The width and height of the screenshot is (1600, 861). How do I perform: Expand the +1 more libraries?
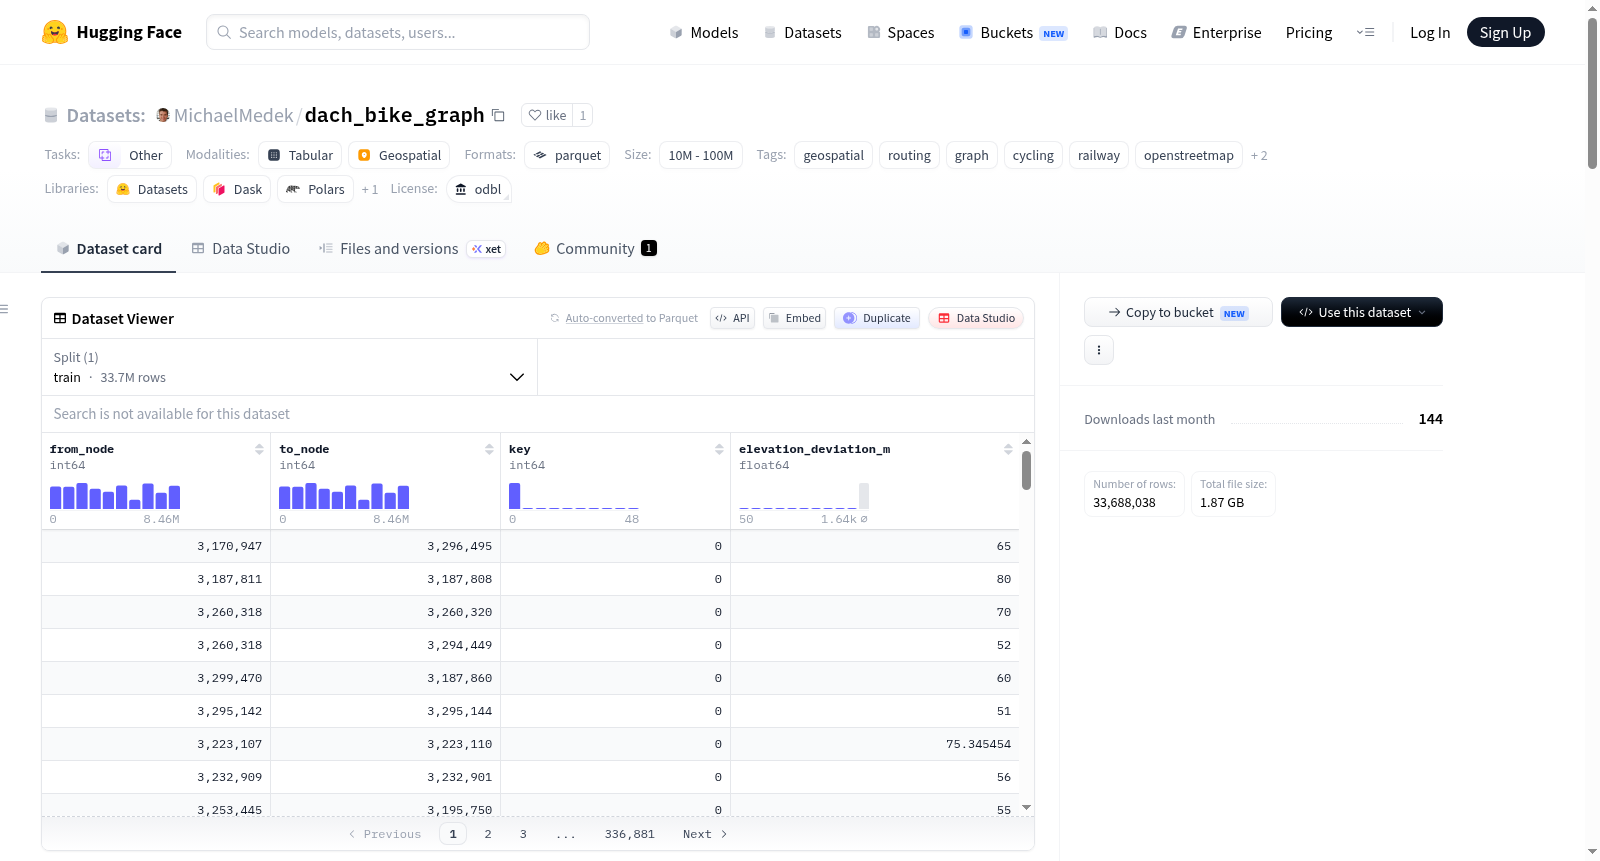click(x=370, y=189)
